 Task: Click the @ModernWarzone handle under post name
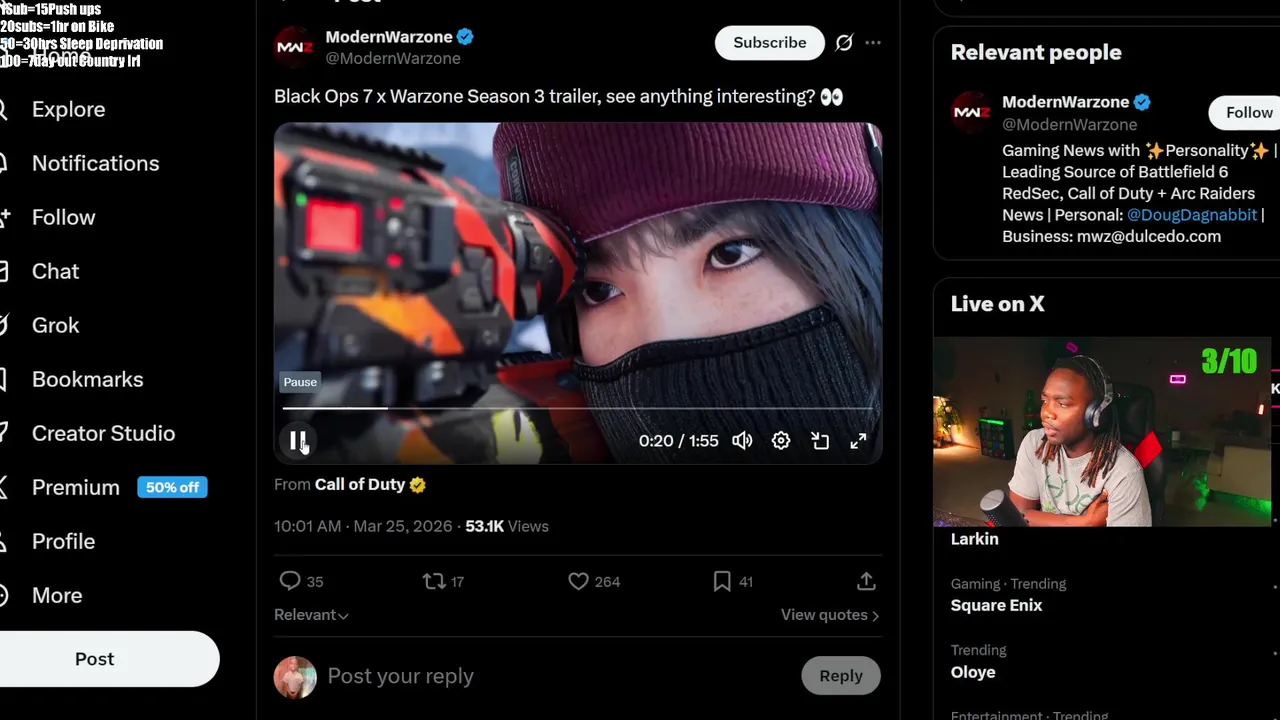pos(393,58)
